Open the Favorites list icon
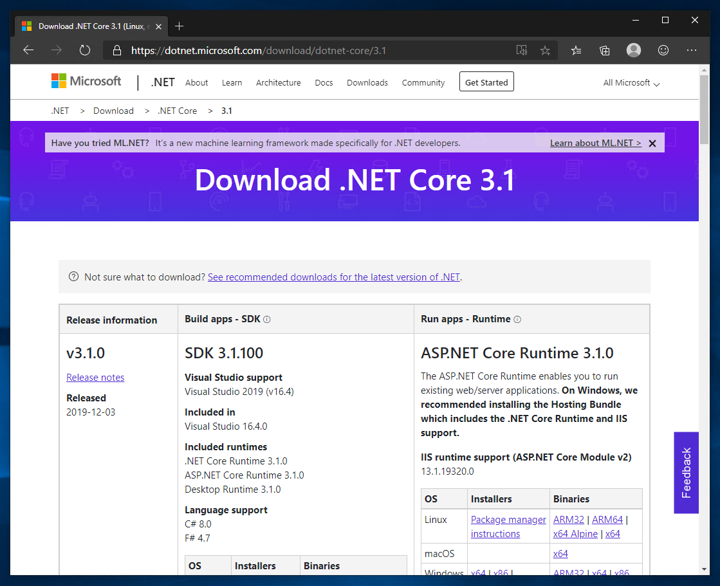Image resolution: width=720 pixels, height=586 pixels. click(576, 51)
